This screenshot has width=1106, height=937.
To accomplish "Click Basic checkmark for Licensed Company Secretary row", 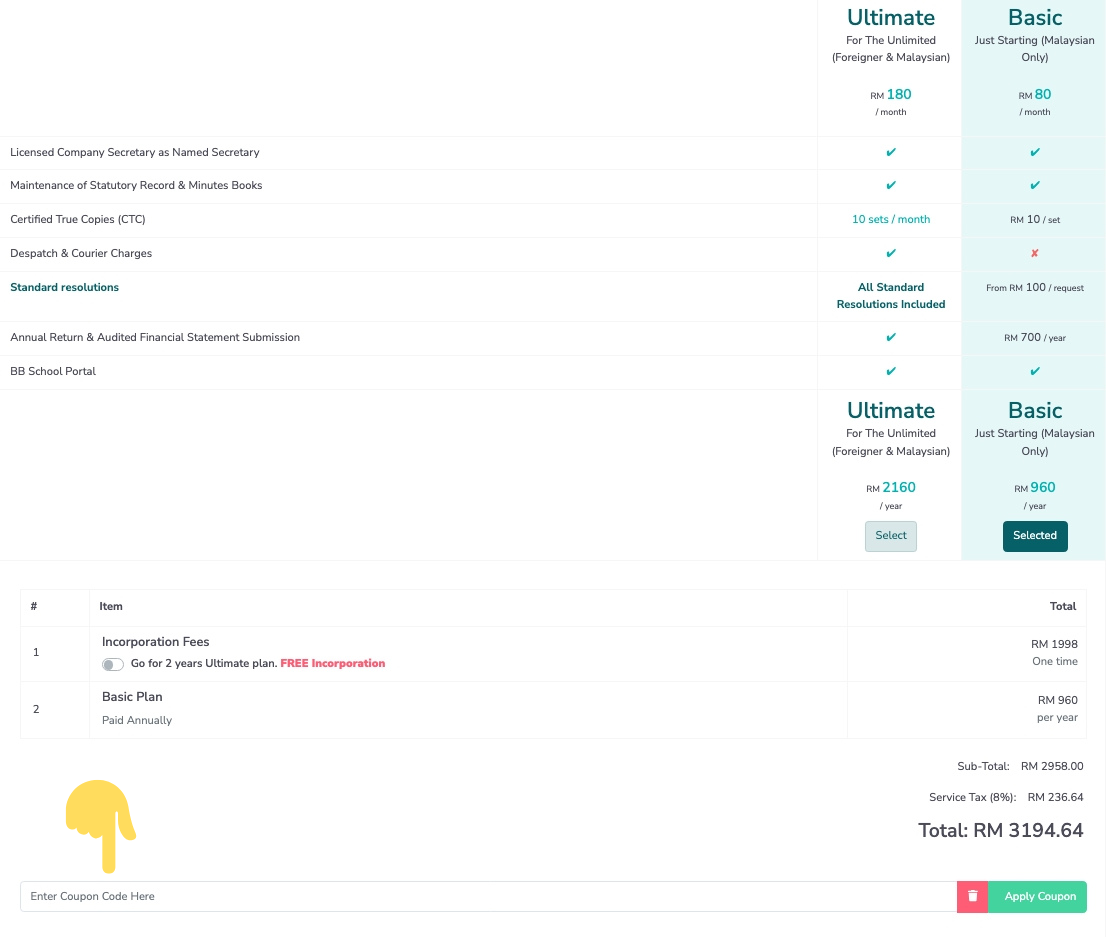I will (1035, 152).
